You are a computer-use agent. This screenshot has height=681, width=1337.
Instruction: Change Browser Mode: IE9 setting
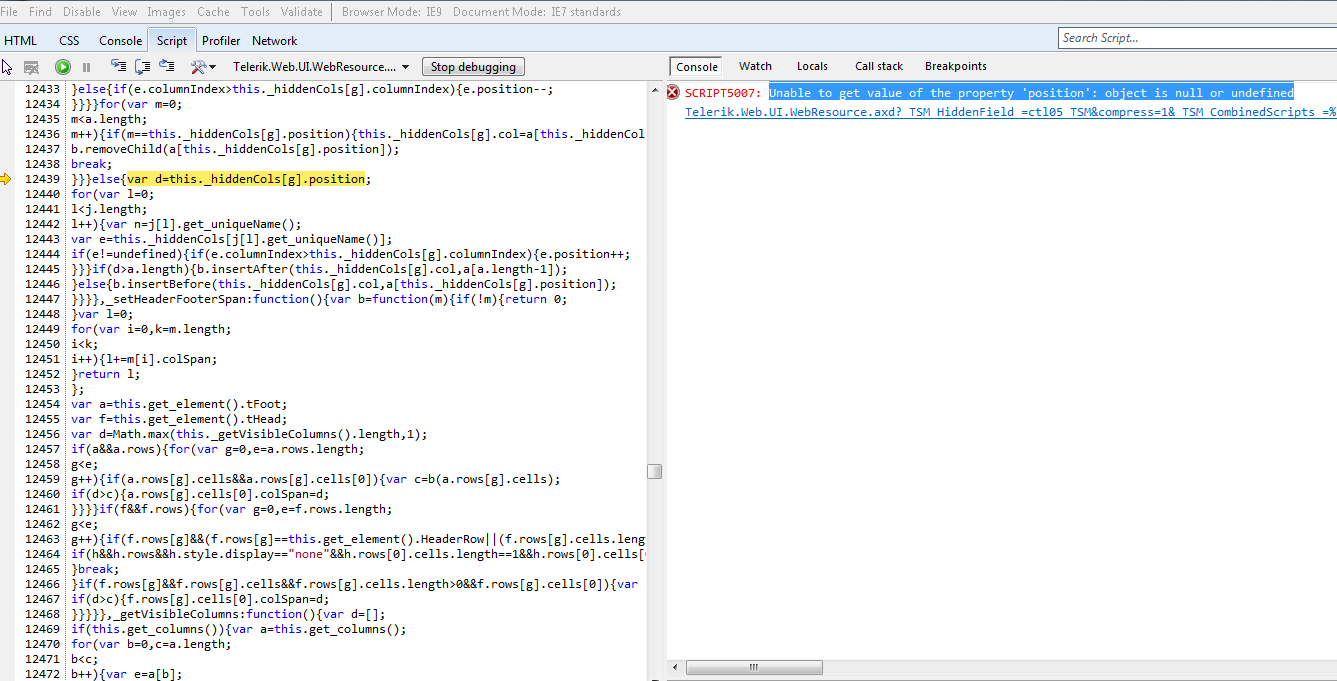tap(392, 12)
